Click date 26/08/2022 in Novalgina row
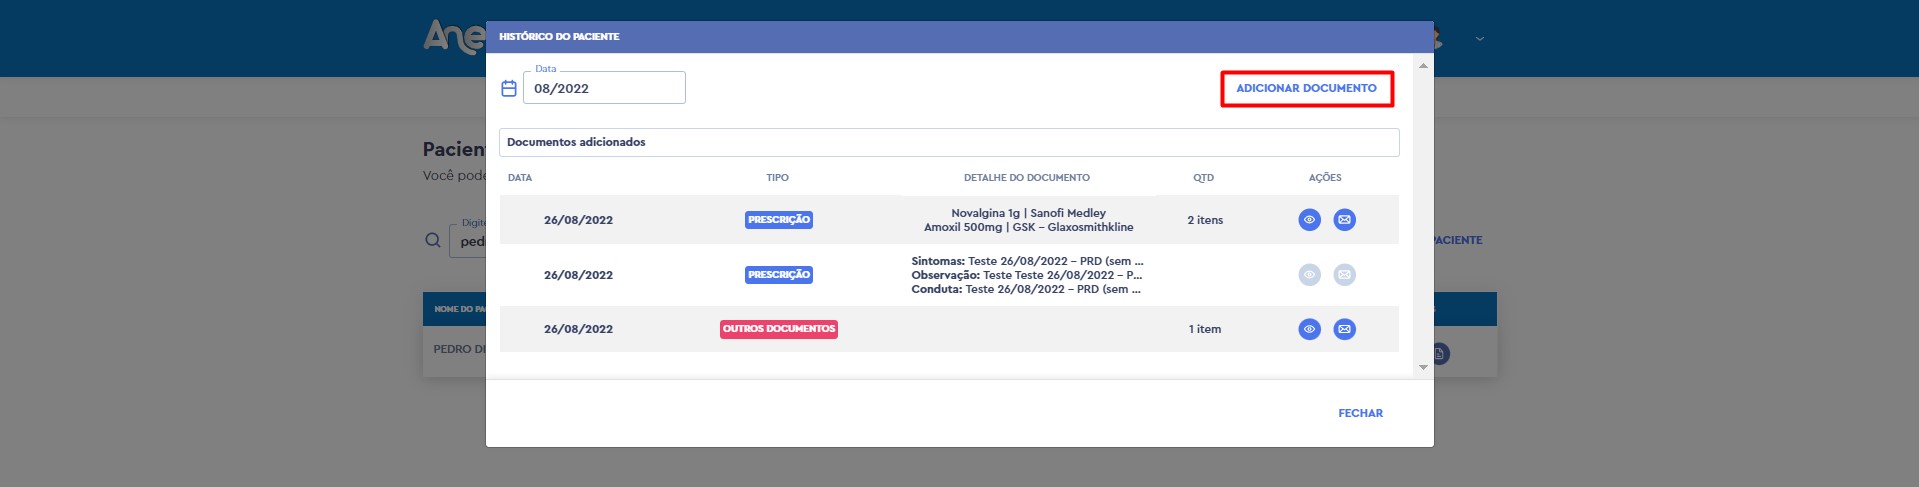The width and height of the screenshot is (1919, 487). [x=578, y=220]
